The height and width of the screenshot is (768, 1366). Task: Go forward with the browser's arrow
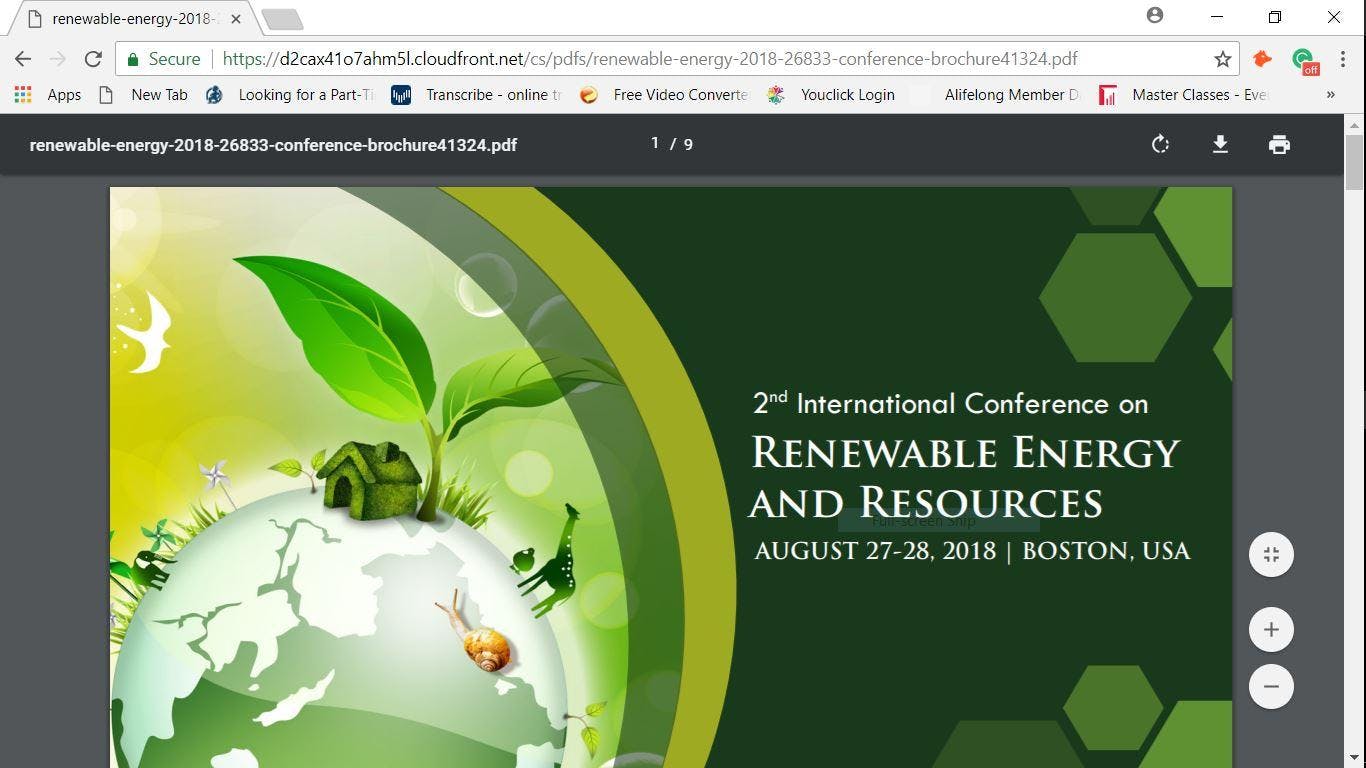pos(58,59)
